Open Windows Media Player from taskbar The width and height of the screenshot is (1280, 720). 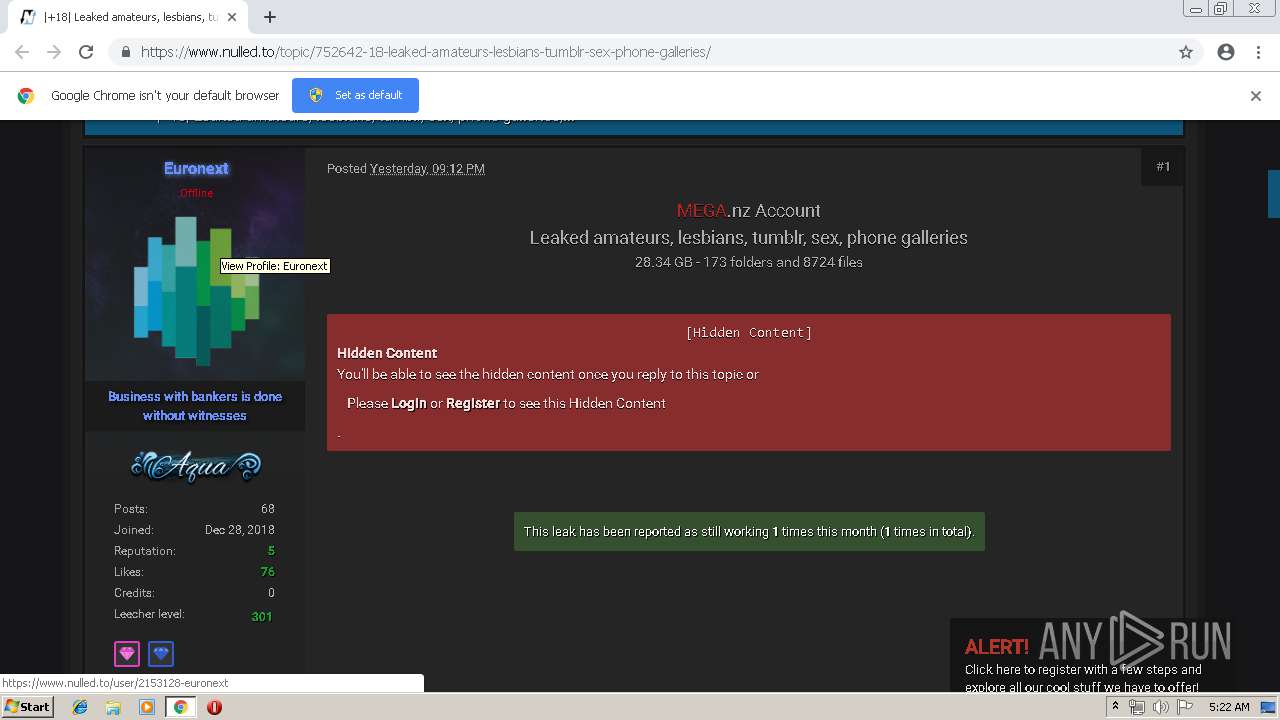coord(147,707)
